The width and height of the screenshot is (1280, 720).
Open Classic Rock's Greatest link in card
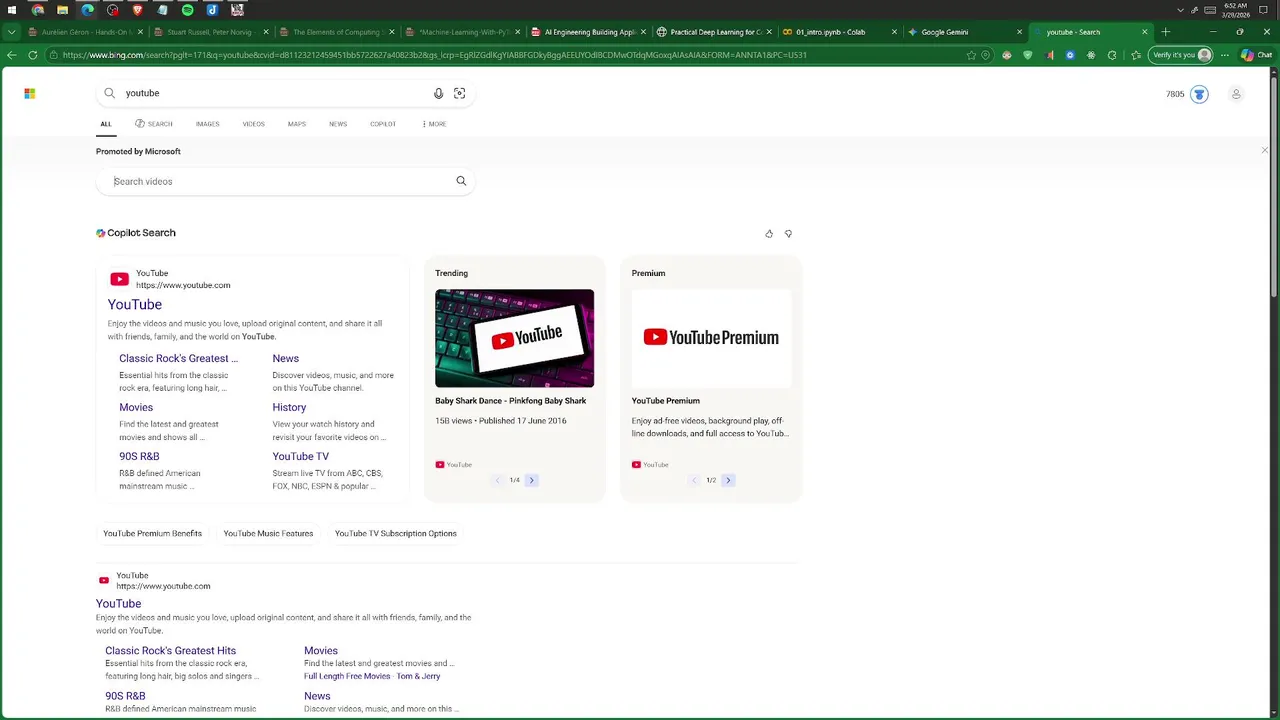pyautogui.click(x=179, y=358)
